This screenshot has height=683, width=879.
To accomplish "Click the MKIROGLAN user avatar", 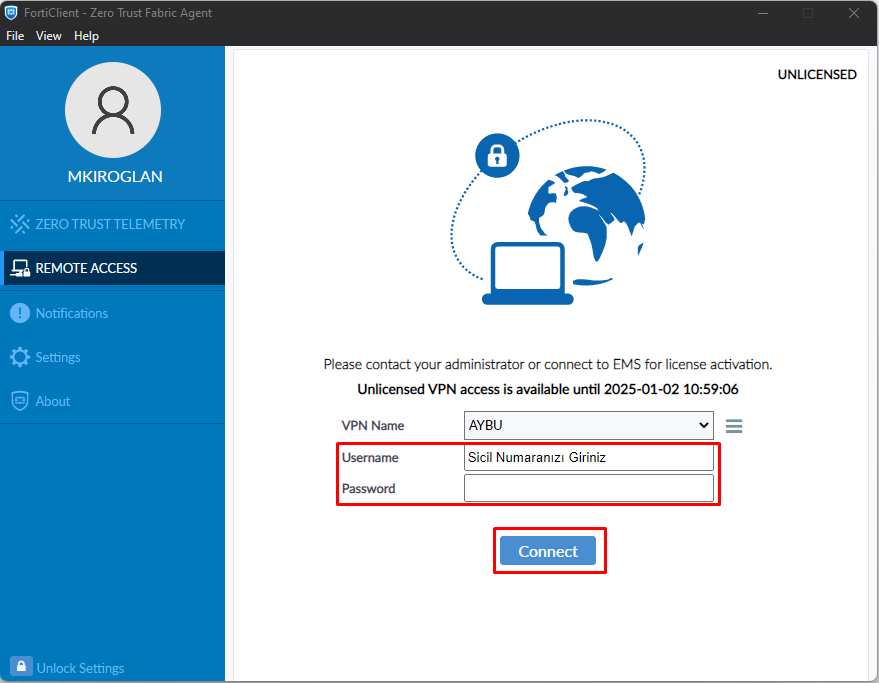I will point(113,110).
